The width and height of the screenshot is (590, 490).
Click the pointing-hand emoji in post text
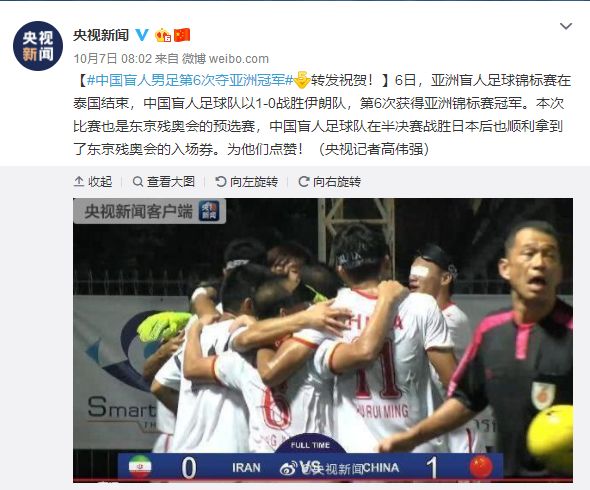[x=301, y=79]
